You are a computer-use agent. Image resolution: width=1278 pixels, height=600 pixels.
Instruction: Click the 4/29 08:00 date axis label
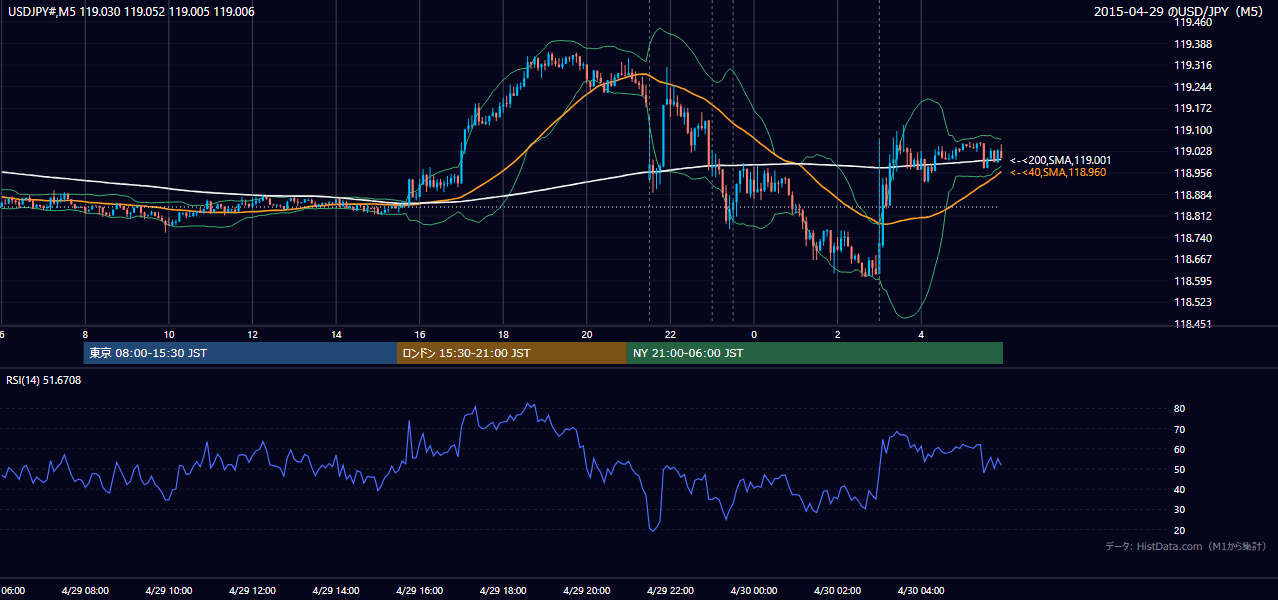point(85,591)
